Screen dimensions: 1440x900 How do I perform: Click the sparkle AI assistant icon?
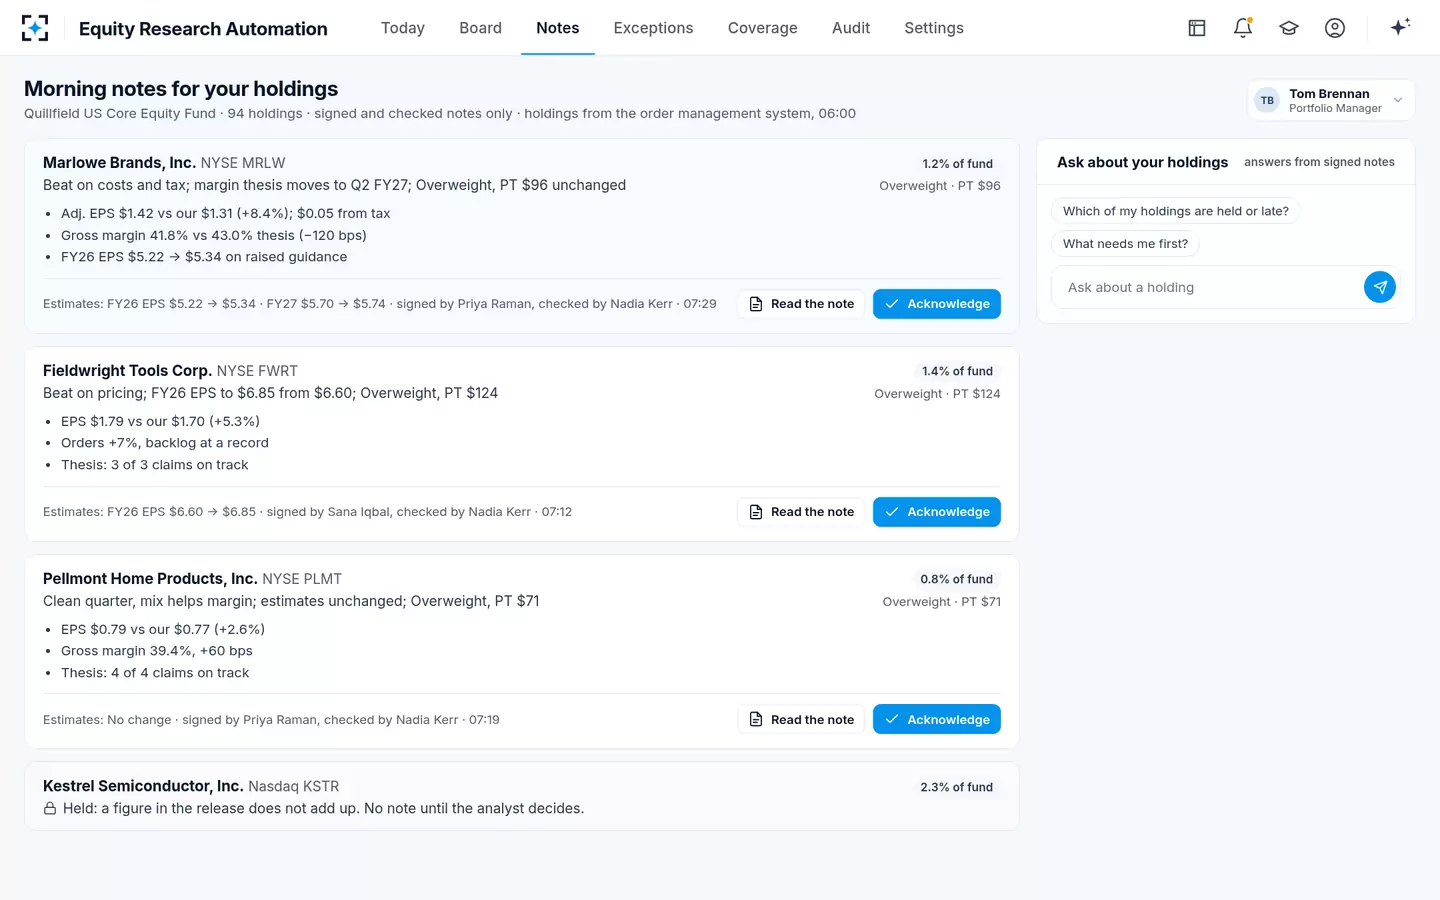click(x=1400, y=27)
